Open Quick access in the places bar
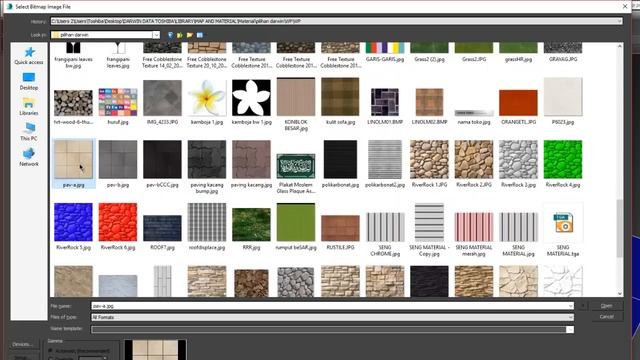 click(x=29, y=56)
